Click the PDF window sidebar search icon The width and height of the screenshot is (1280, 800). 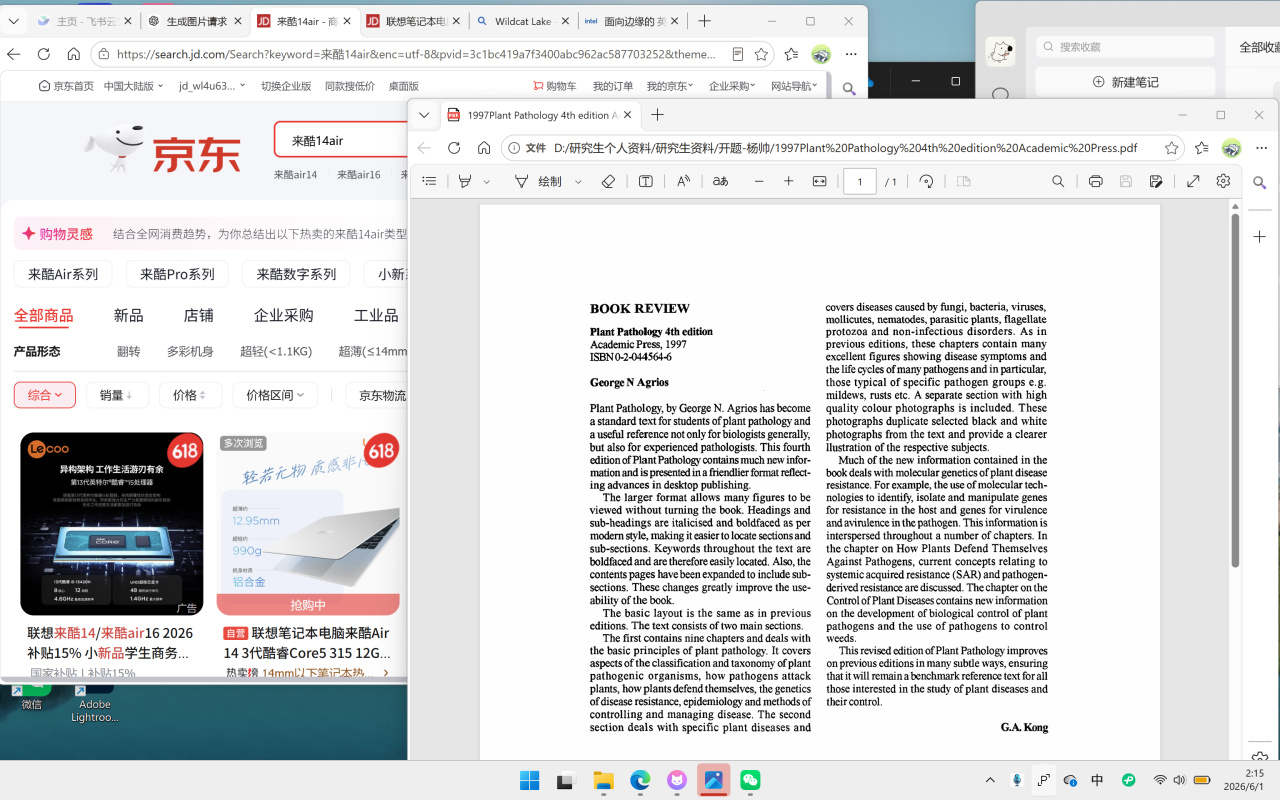[x=1260, y=183]
